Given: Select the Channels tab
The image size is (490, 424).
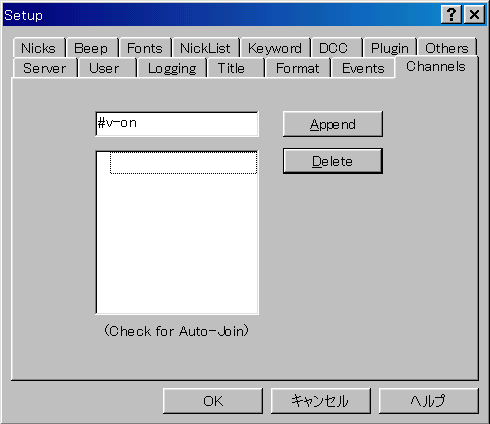Looking at the screenshot, I should (436, 66).
